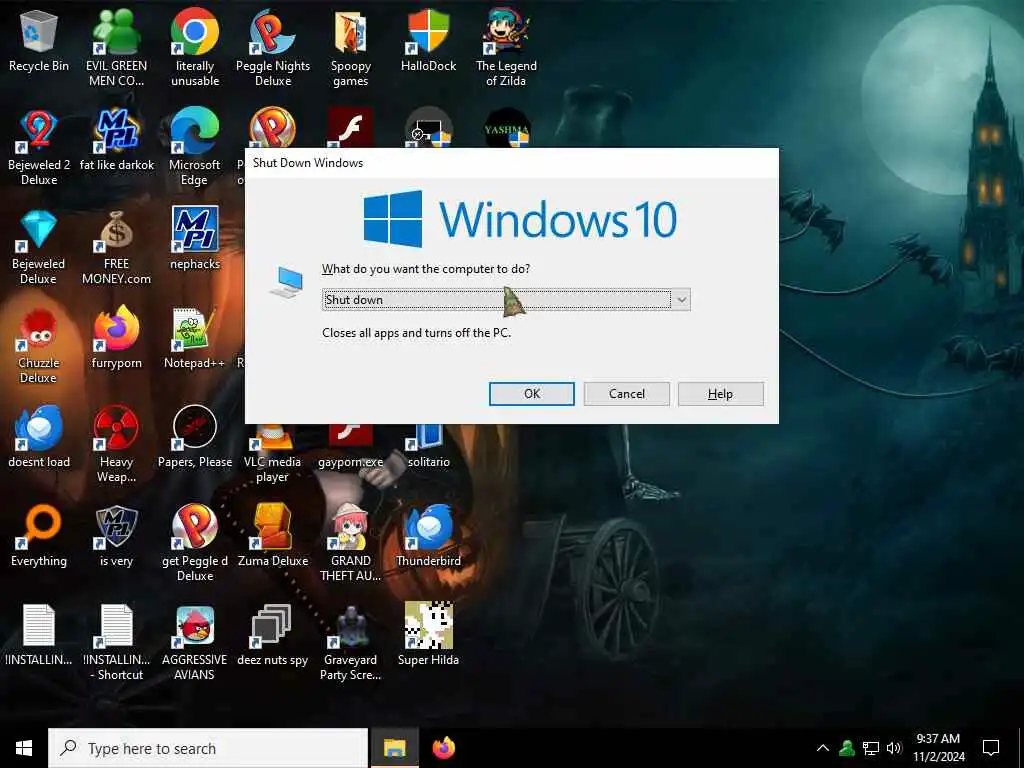Confirm shutdown with the OK button

(x=532, y=394)
